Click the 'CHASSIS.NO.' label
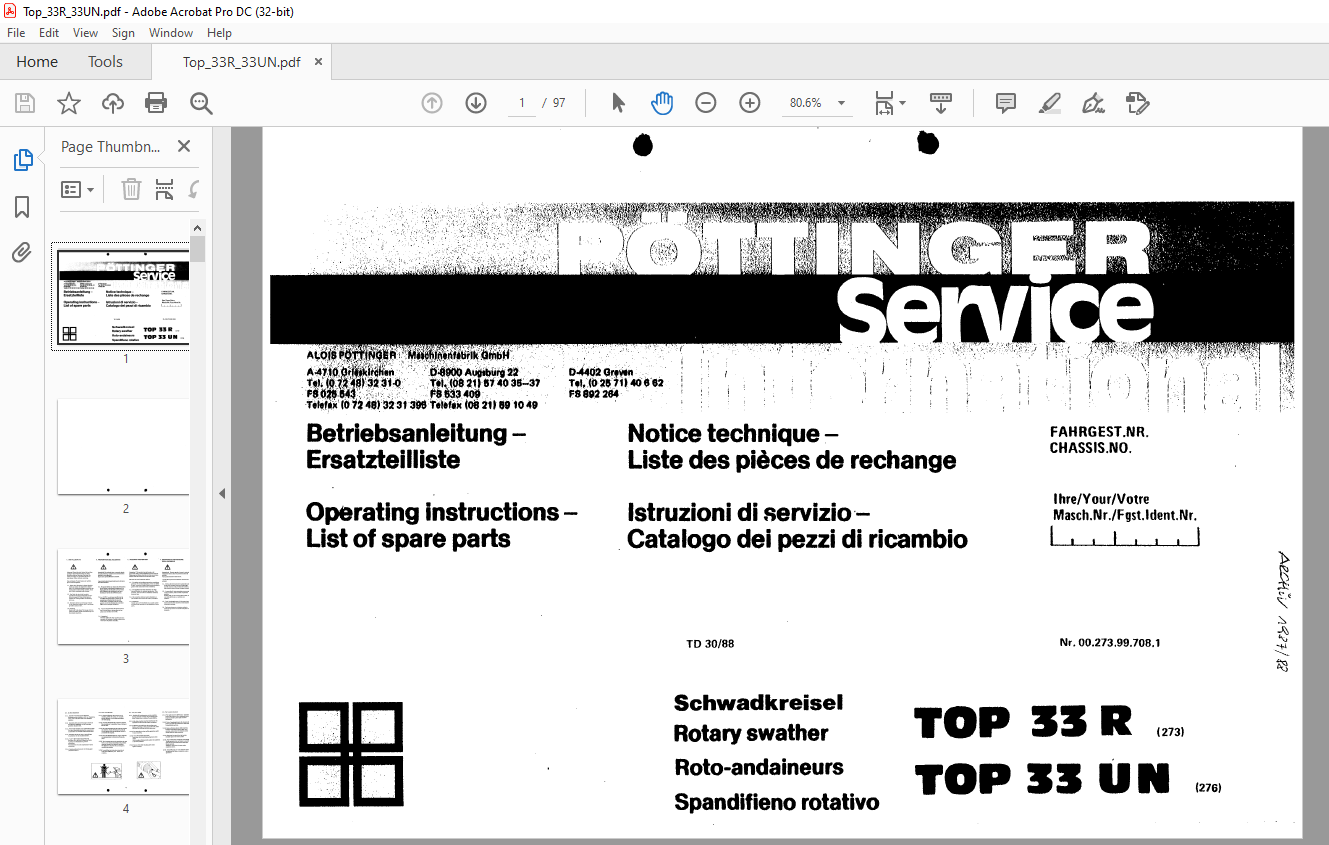 click(1090, 448)
